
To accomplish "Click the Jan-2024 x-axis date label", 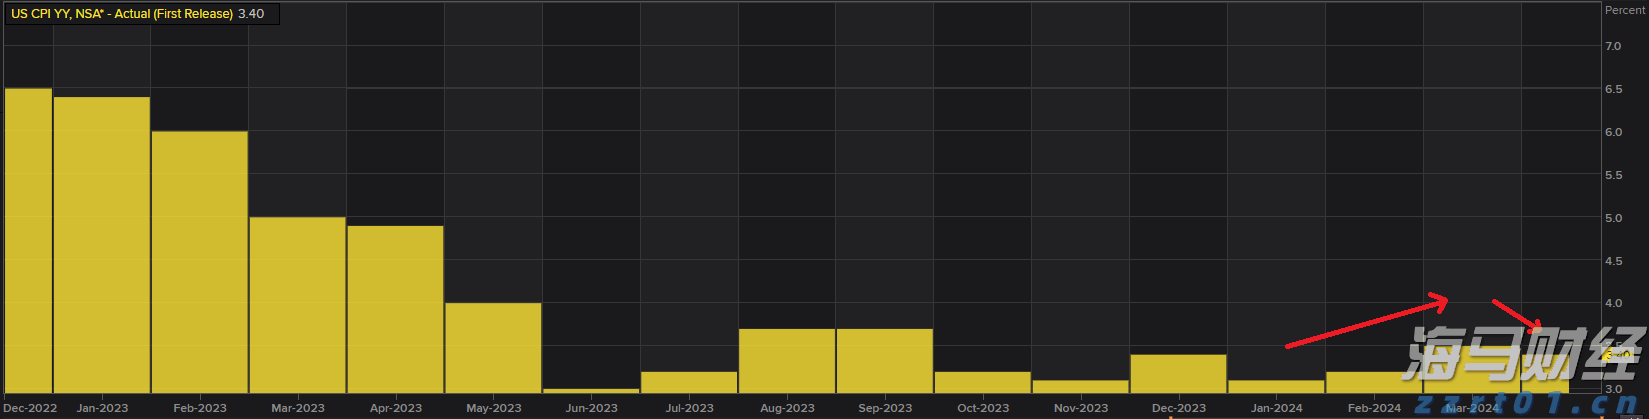I will click(1277, 408).
